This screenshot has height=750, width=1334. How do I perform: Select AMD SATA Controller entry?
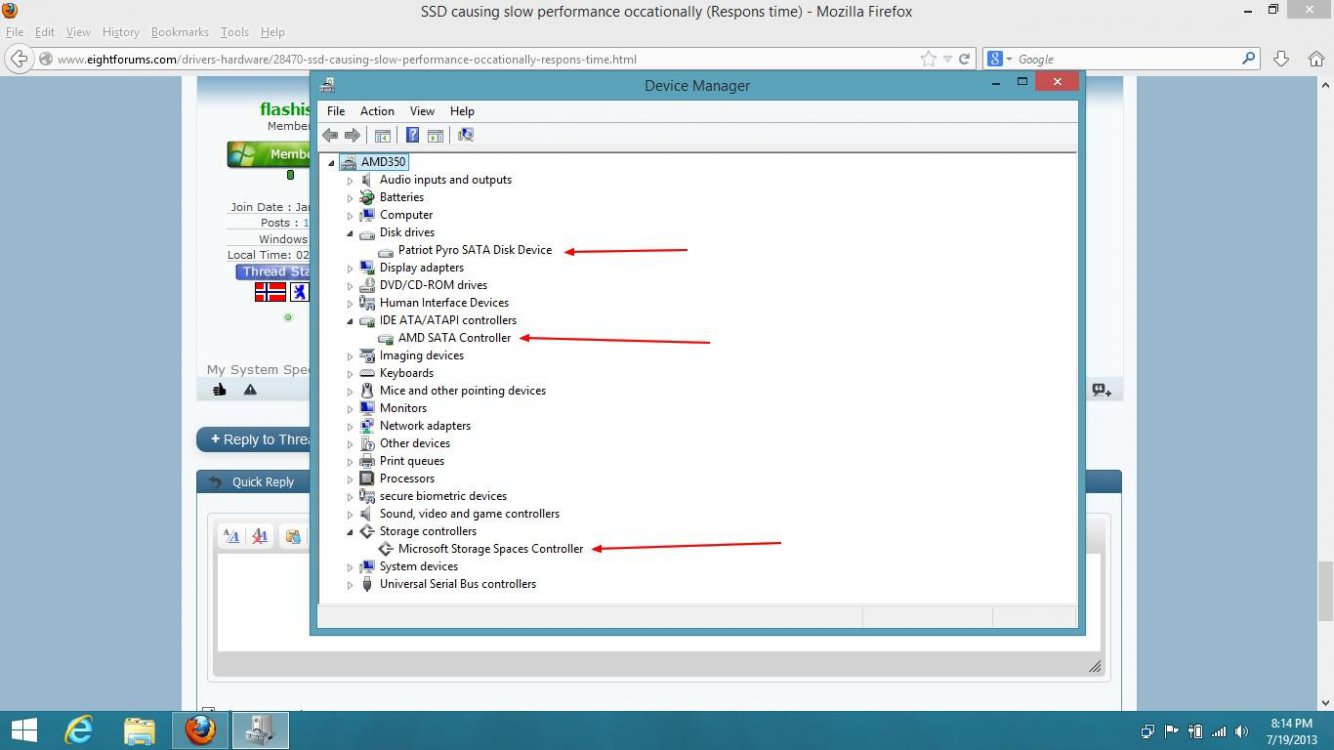(454, 338)
